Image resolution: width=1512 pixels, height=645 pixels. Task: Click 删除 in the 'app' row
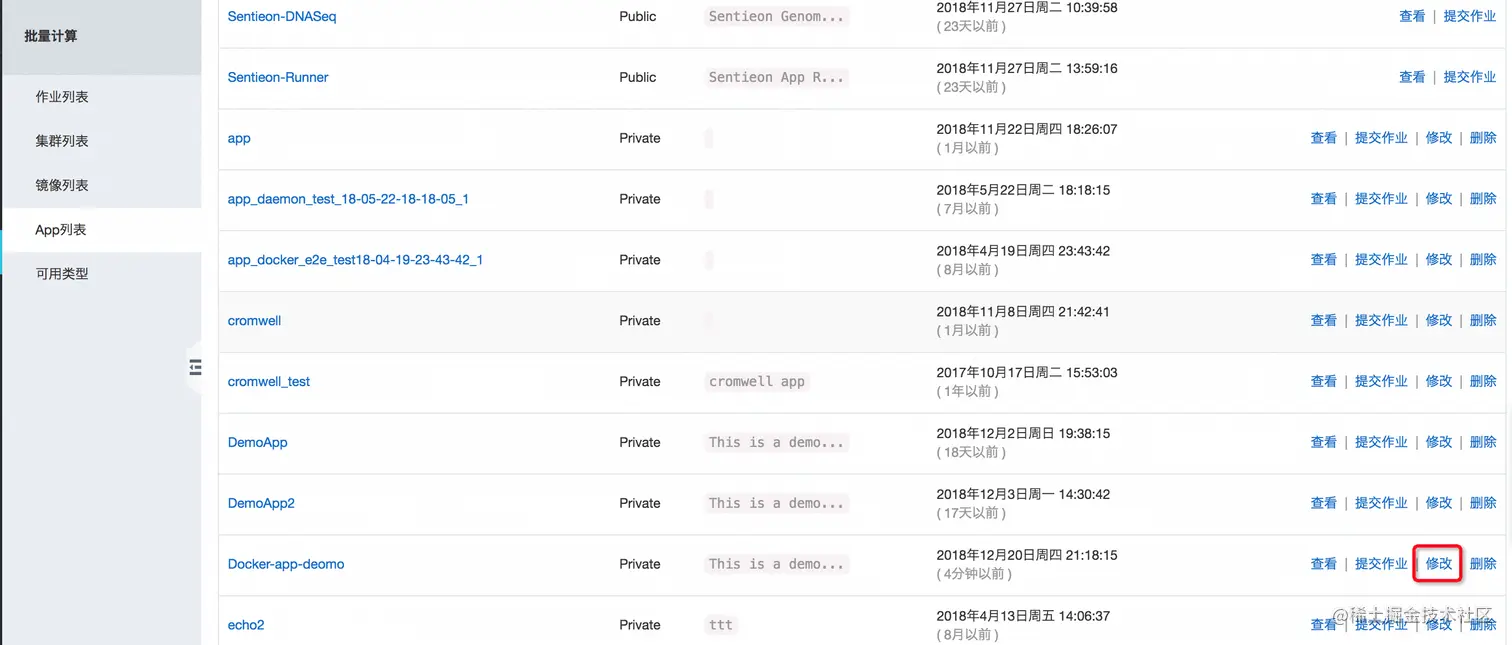click(x=1483, y=138)
